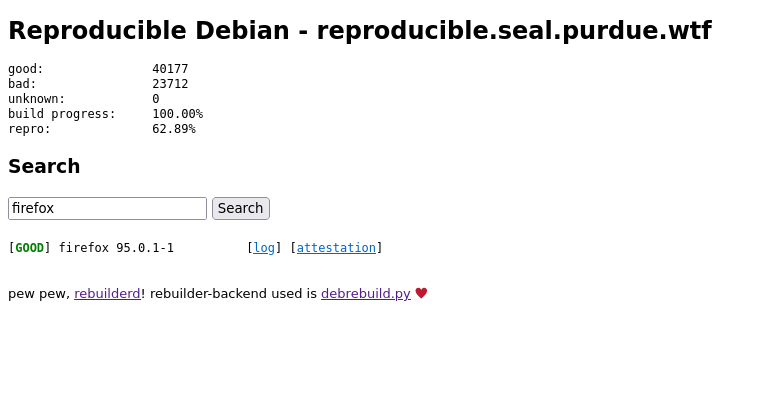Image resolution: width=766 pixels, height=418 pixels.
Task: Click the bad count value 23712
Action: 170,84
